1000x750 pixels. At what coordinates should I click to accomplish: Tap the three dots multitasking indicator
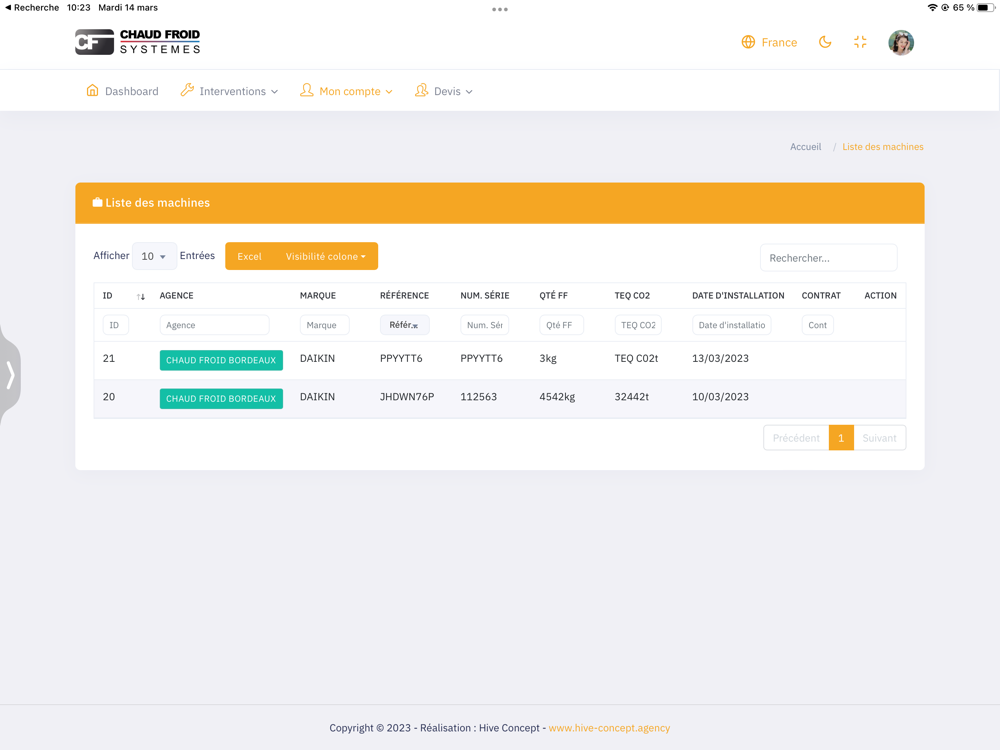tap(500, 9)
